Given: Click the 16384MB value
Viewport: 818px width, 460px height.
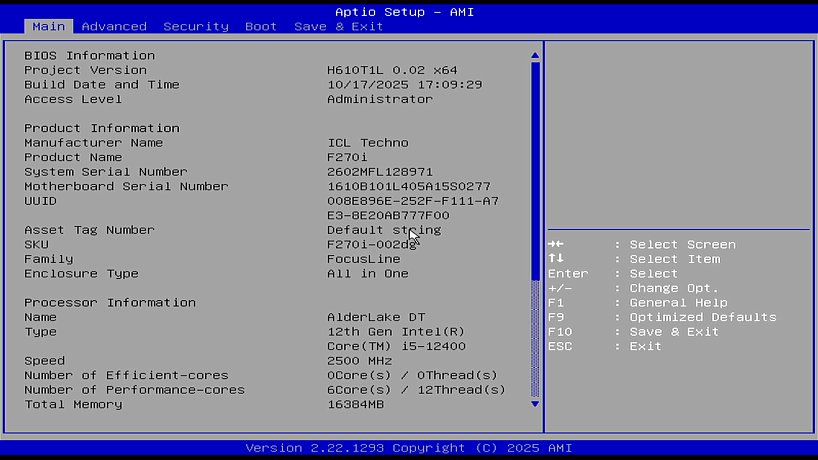Looking at the screenshot, I should point(356,405).
